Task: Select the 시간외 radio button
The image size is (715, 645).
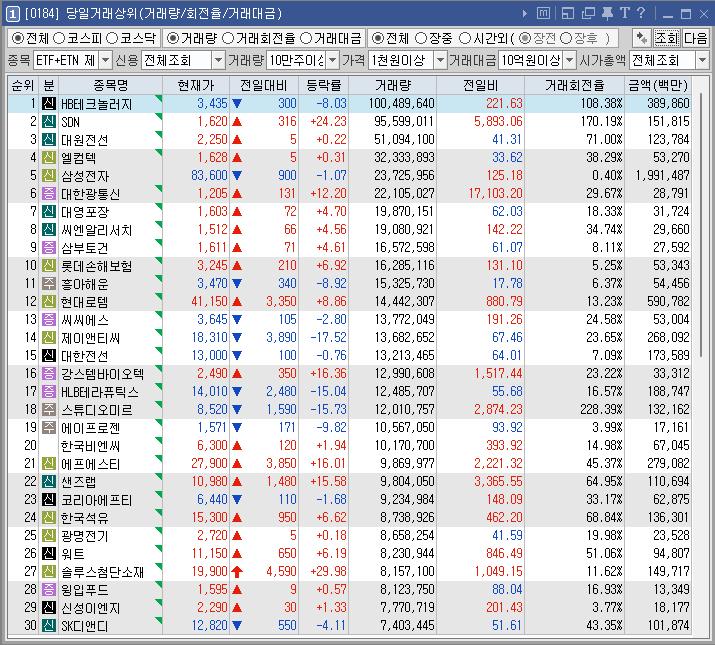Action: [x=464, y=38]
